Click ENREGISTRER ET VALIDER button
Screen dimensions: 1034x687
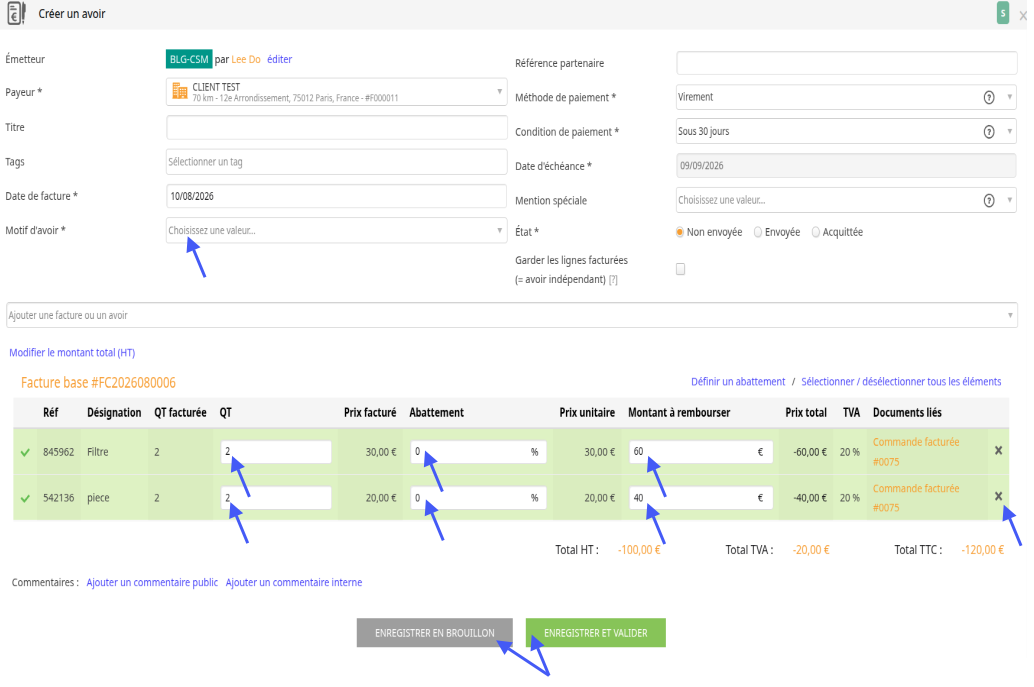[595, 633]
